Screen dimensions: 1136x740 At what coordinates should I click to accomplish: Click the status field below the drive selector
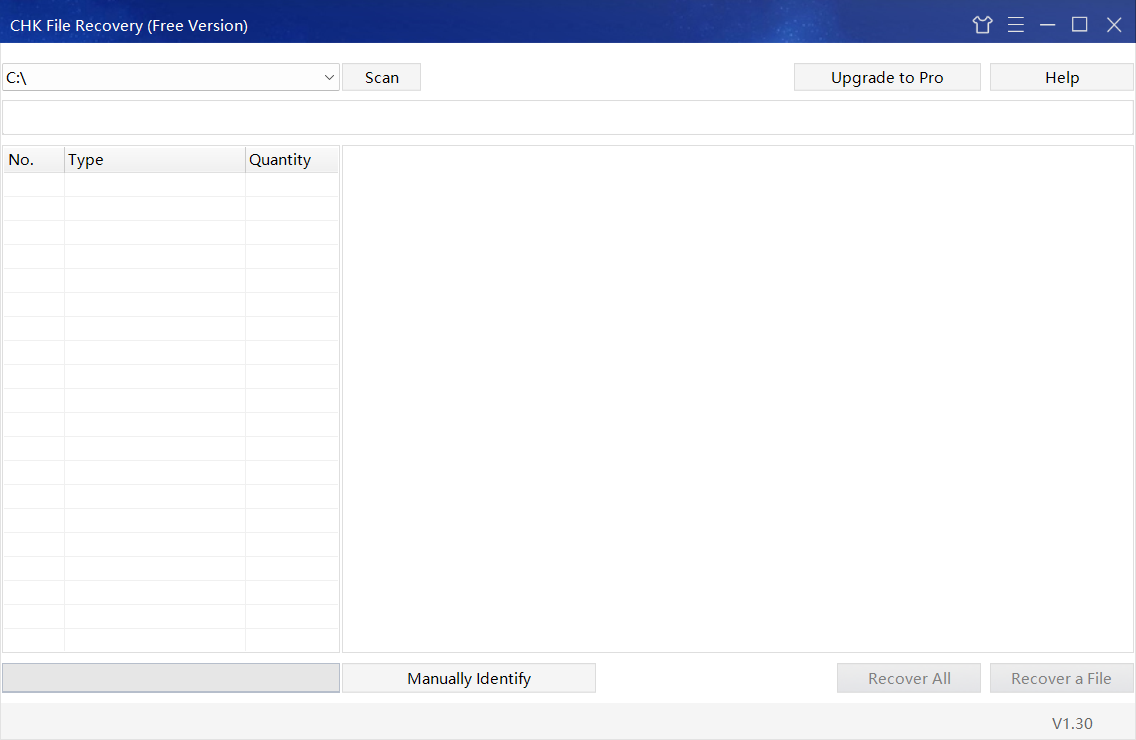pyautogui.click(x=568, y=117)
